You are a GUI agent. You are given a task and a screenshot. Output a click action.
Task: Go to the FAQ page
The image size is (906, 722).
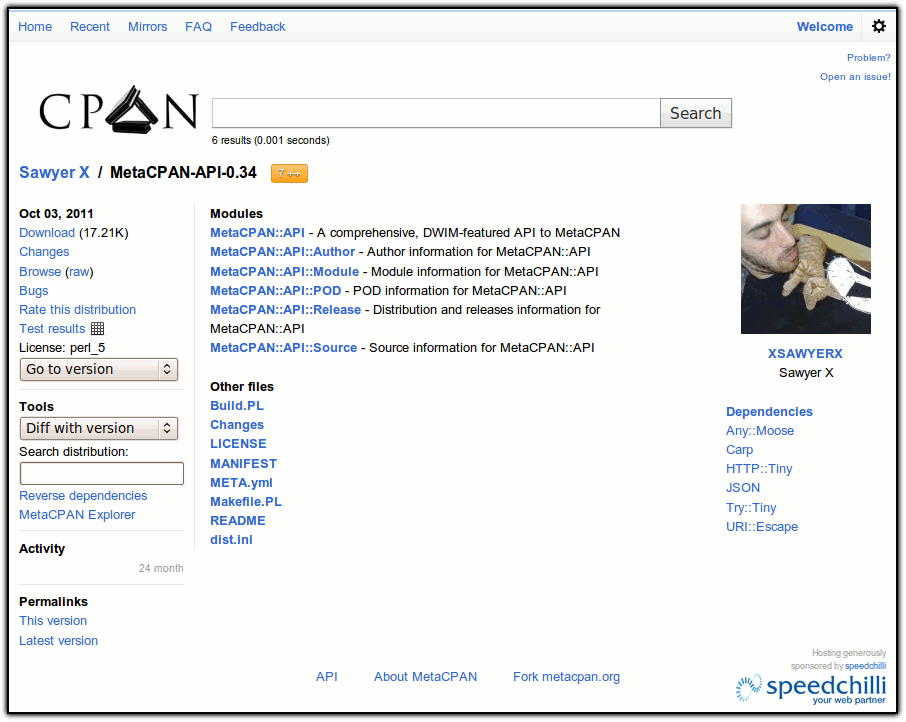click(198, 27)
